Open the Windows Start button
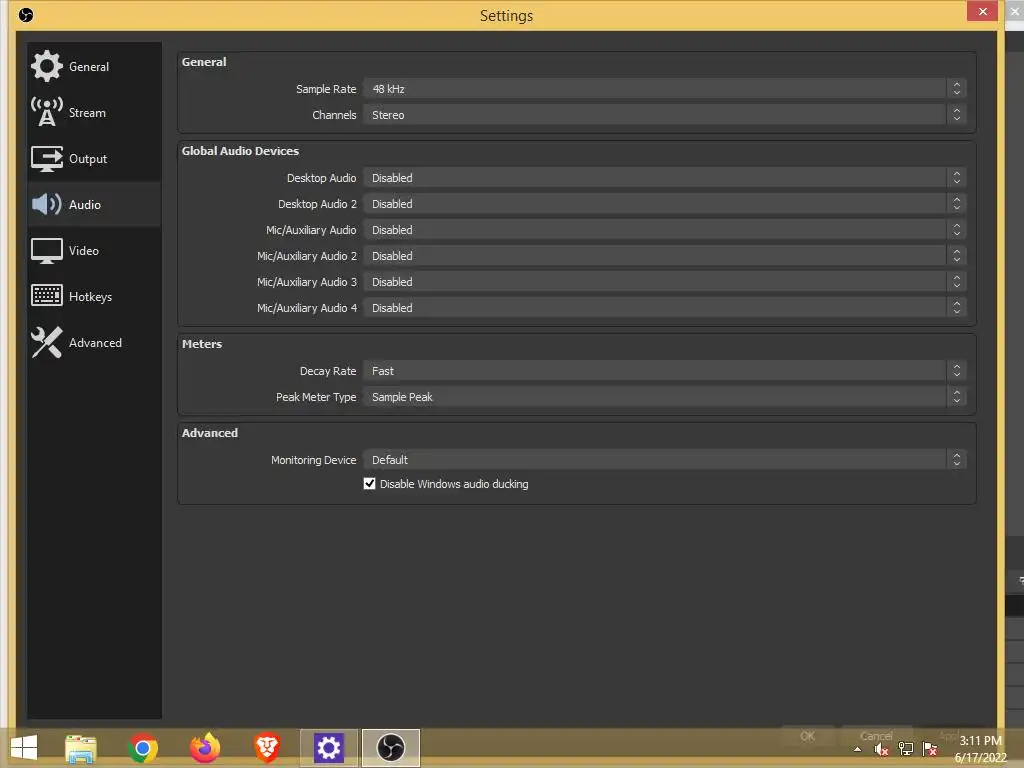The width and height of the screenshot is (1024, 768). click(24, 748)
